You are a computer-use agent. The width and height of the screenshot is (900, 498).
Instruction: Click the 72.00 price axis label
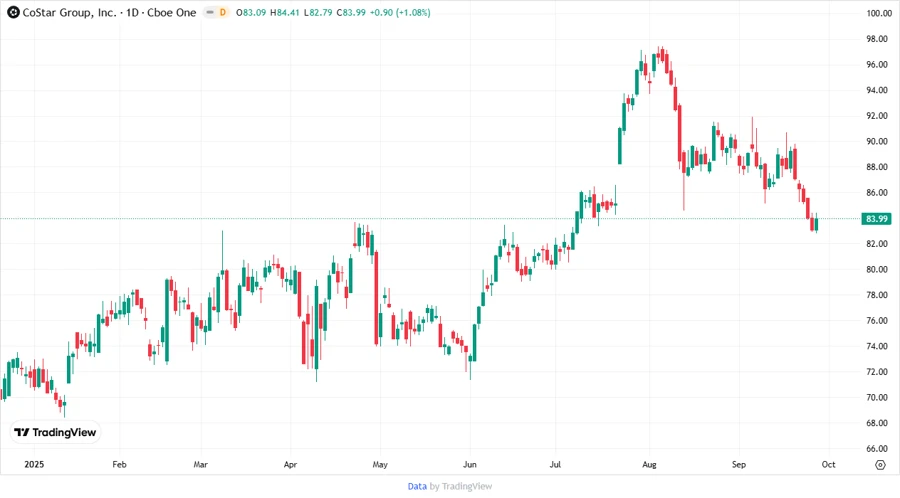pos(876,372)
